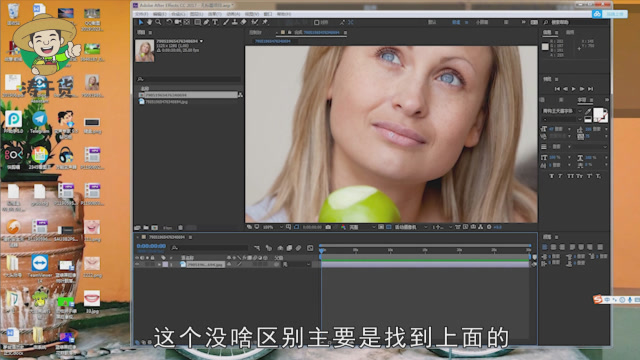Go to the first frame in Preview panel

[x=557, y=89]
